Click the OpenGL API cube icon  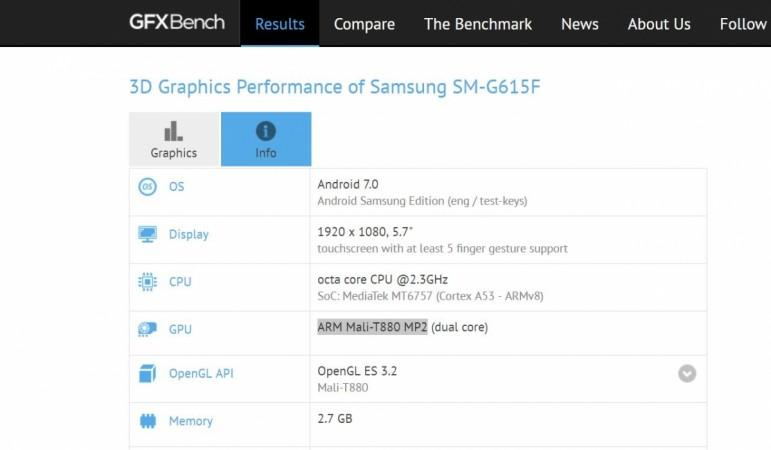point(147,374)
